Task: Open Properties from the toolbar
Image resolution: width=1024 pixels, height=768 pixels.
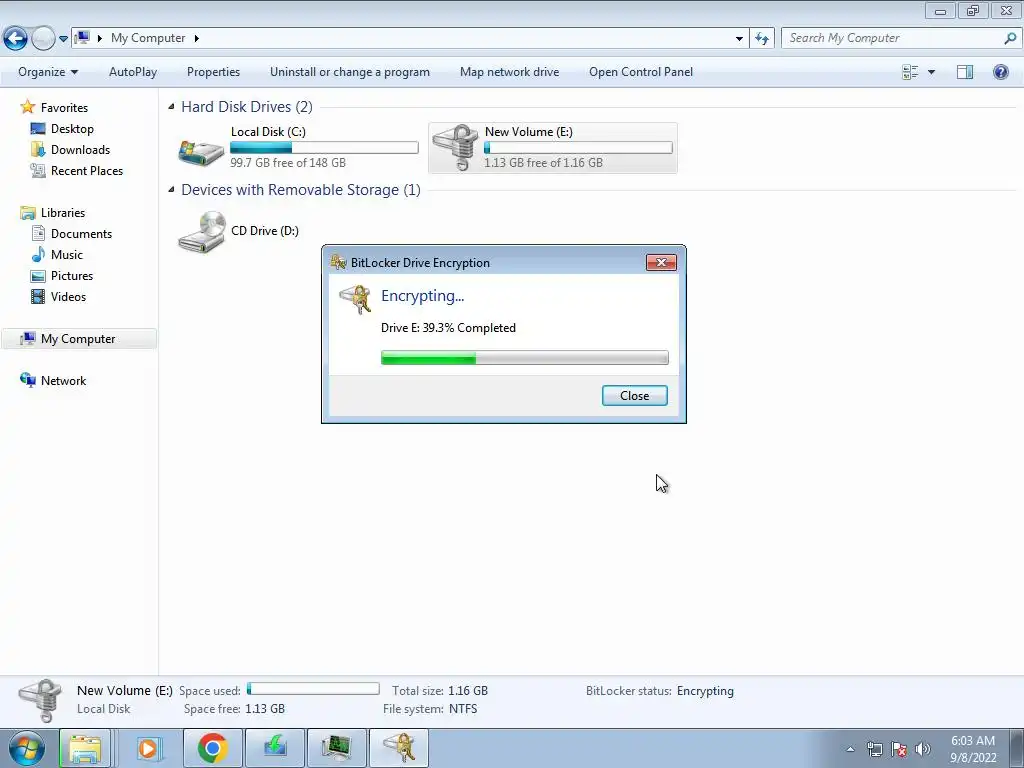Action: point(213,72)
